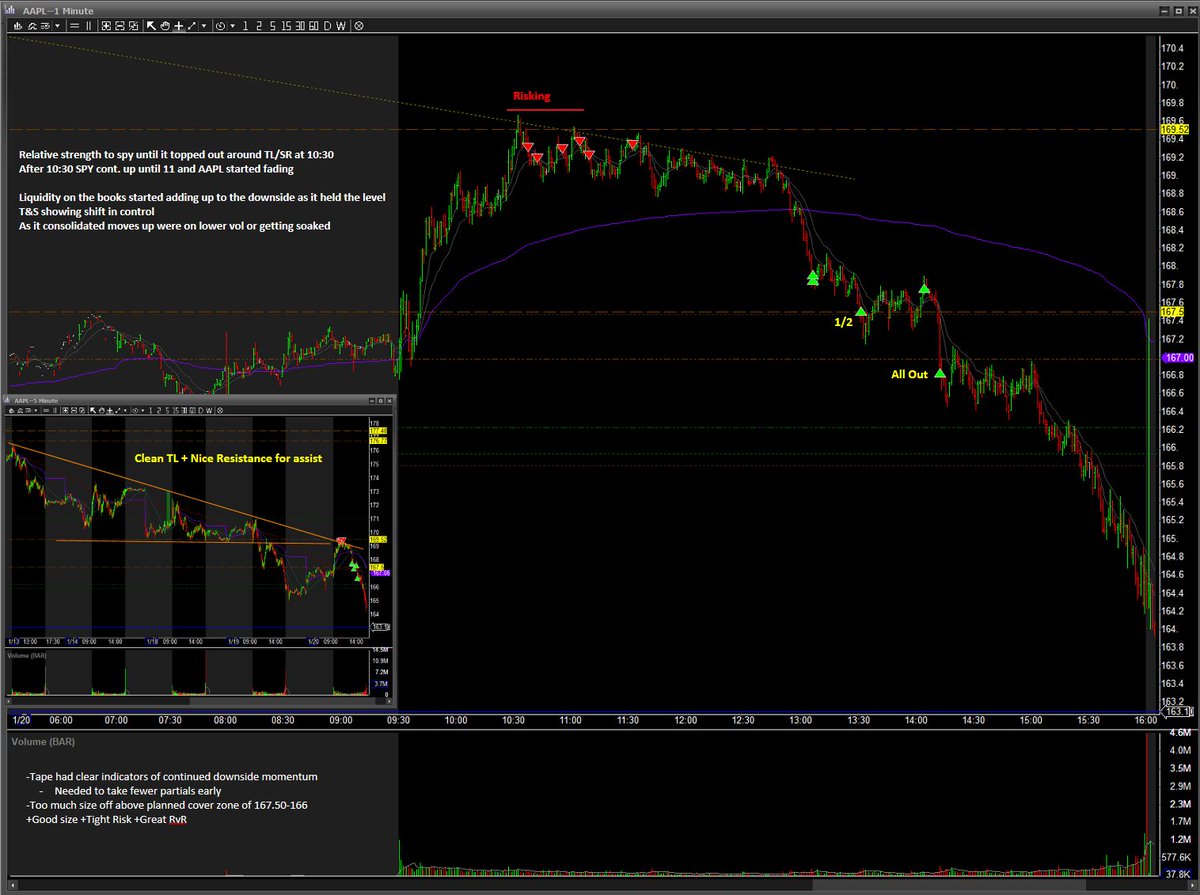Click first zoom-fit icon in 1 Minute toolbar
Screen dimensions: 1200x895
point(106,26)
